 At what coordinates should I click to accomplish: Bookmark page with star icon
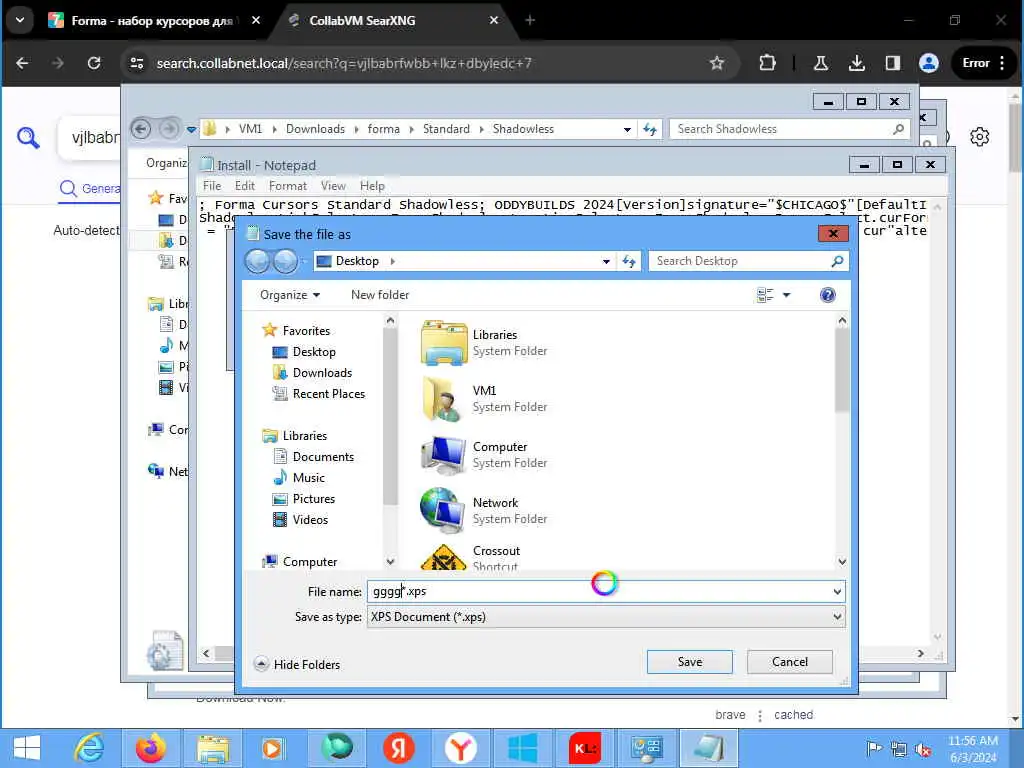coord(716,63)
